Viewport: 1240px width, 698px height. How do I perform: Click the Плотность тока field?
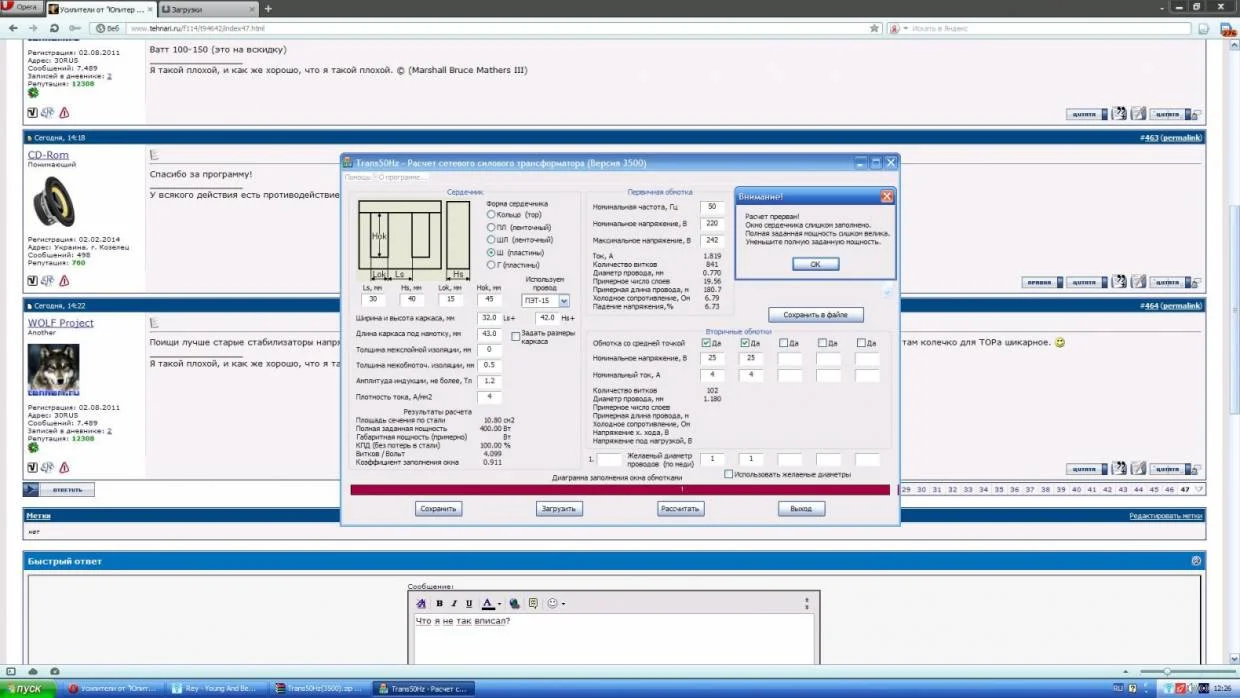click(490, 397)
